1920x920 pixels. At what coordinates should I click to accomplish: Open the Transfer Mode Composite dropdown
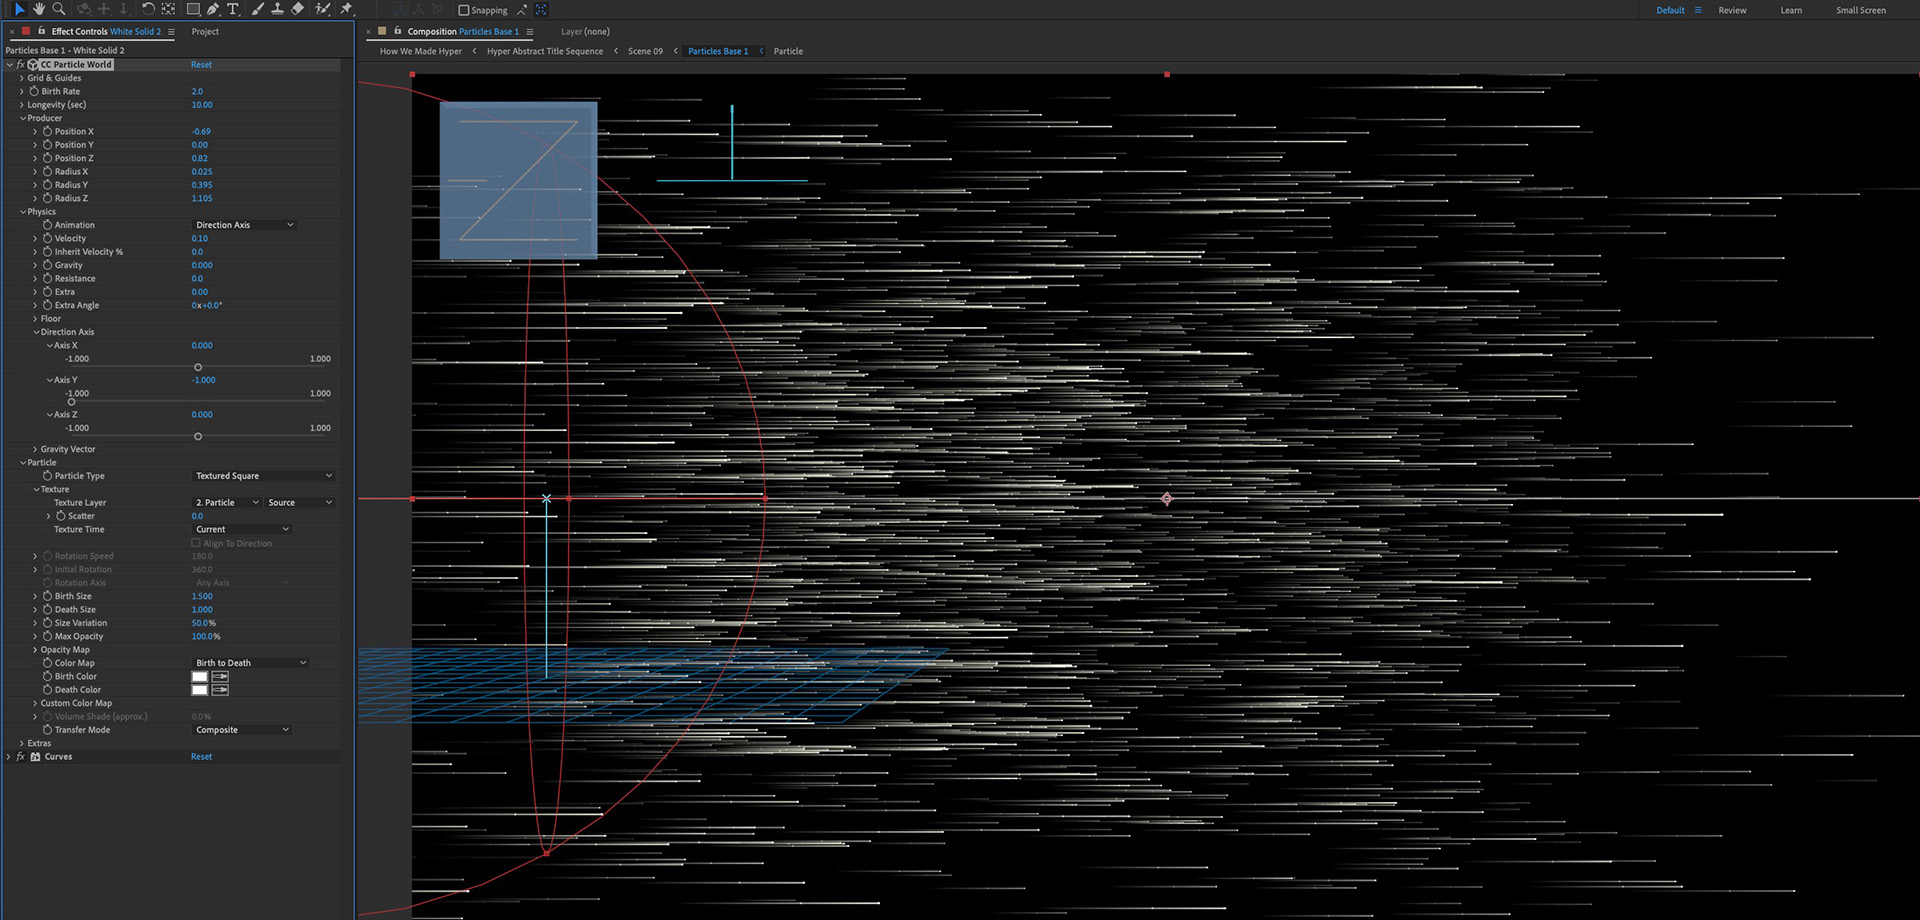coord(242,730)
